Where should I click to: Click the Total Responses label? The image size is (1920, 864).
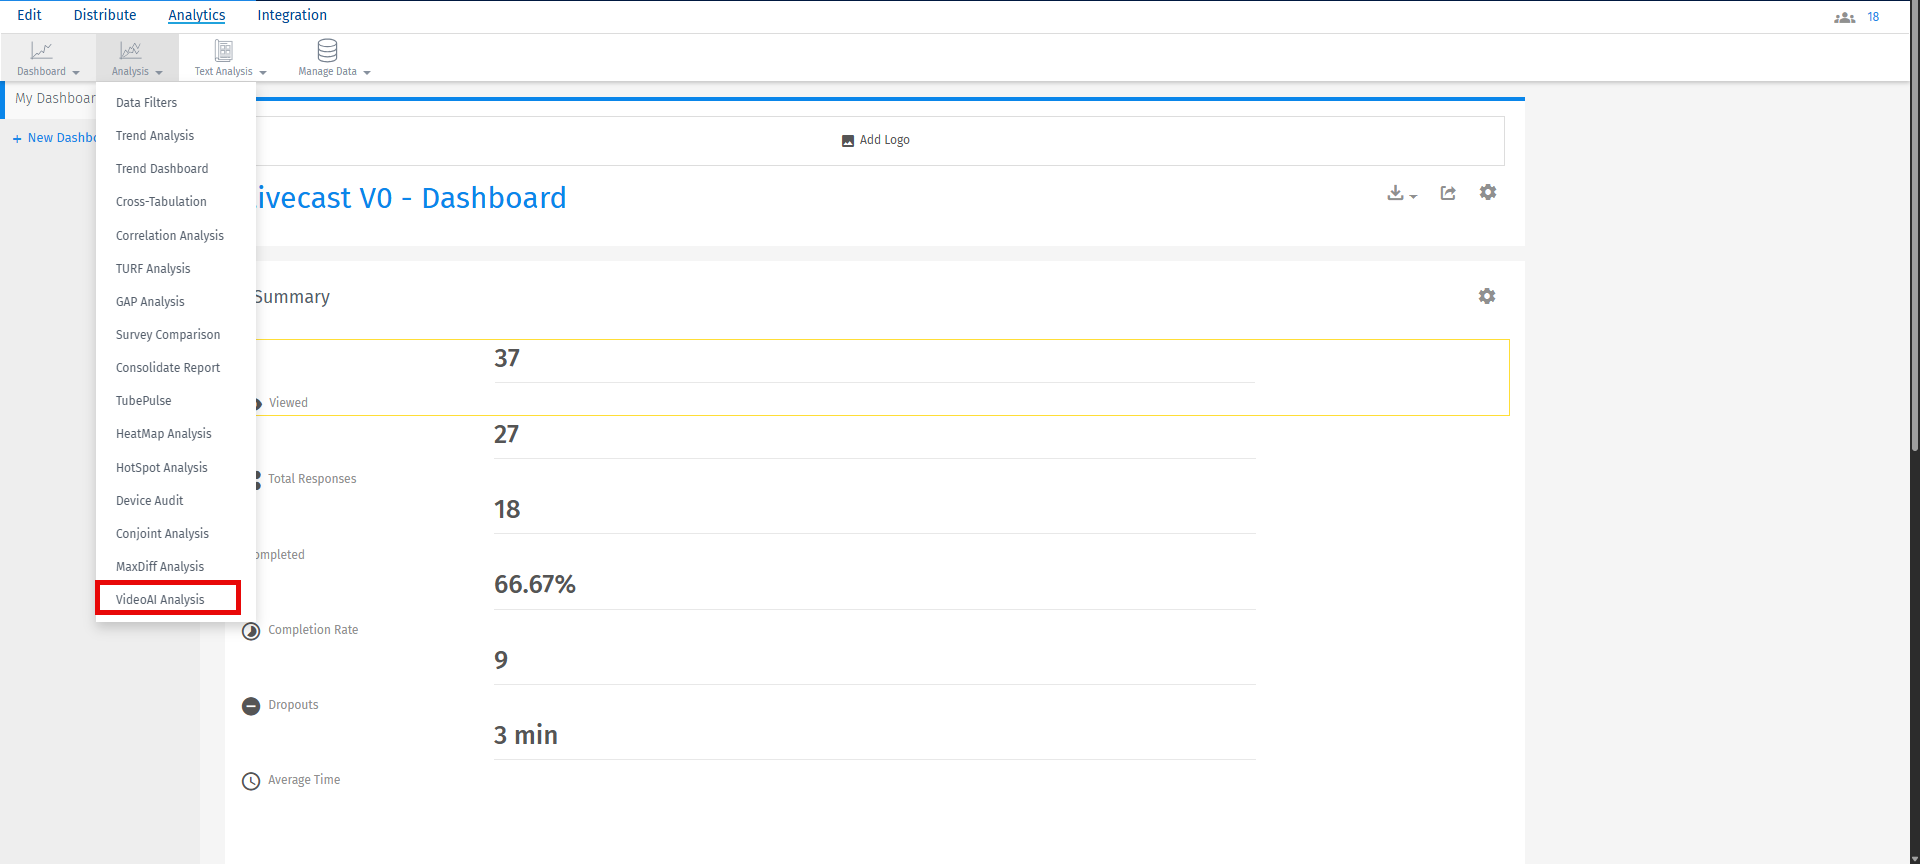click(312, 479)
